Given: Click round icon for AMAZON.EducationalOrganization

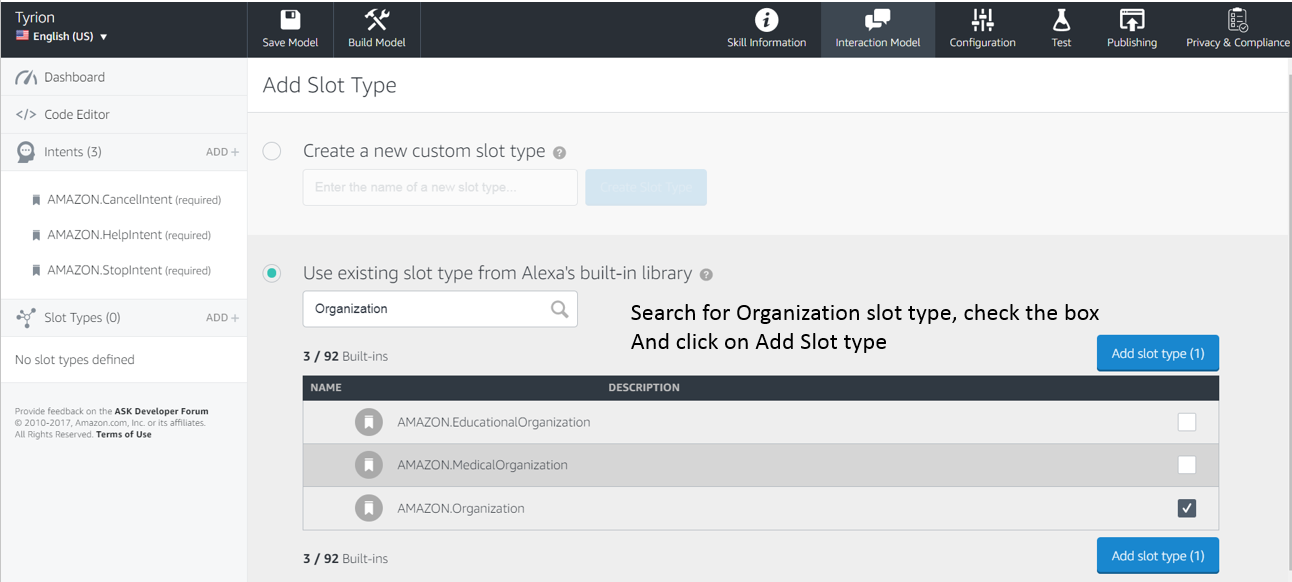Looking at the screenshot, I should pyautogui.click(x=369, y=422).
